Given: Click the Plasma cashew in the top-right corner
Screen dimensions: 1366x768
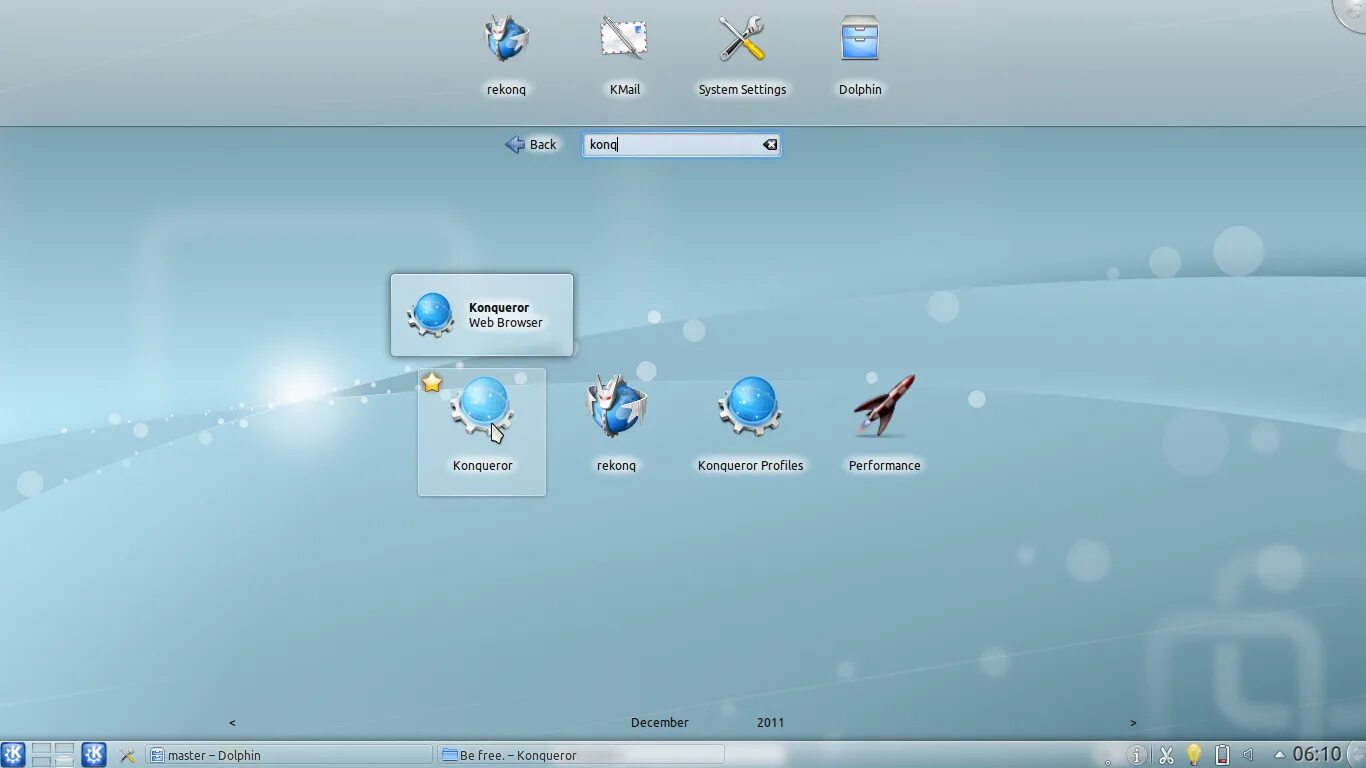Looking at the screenshot, I should point(1352,12).
